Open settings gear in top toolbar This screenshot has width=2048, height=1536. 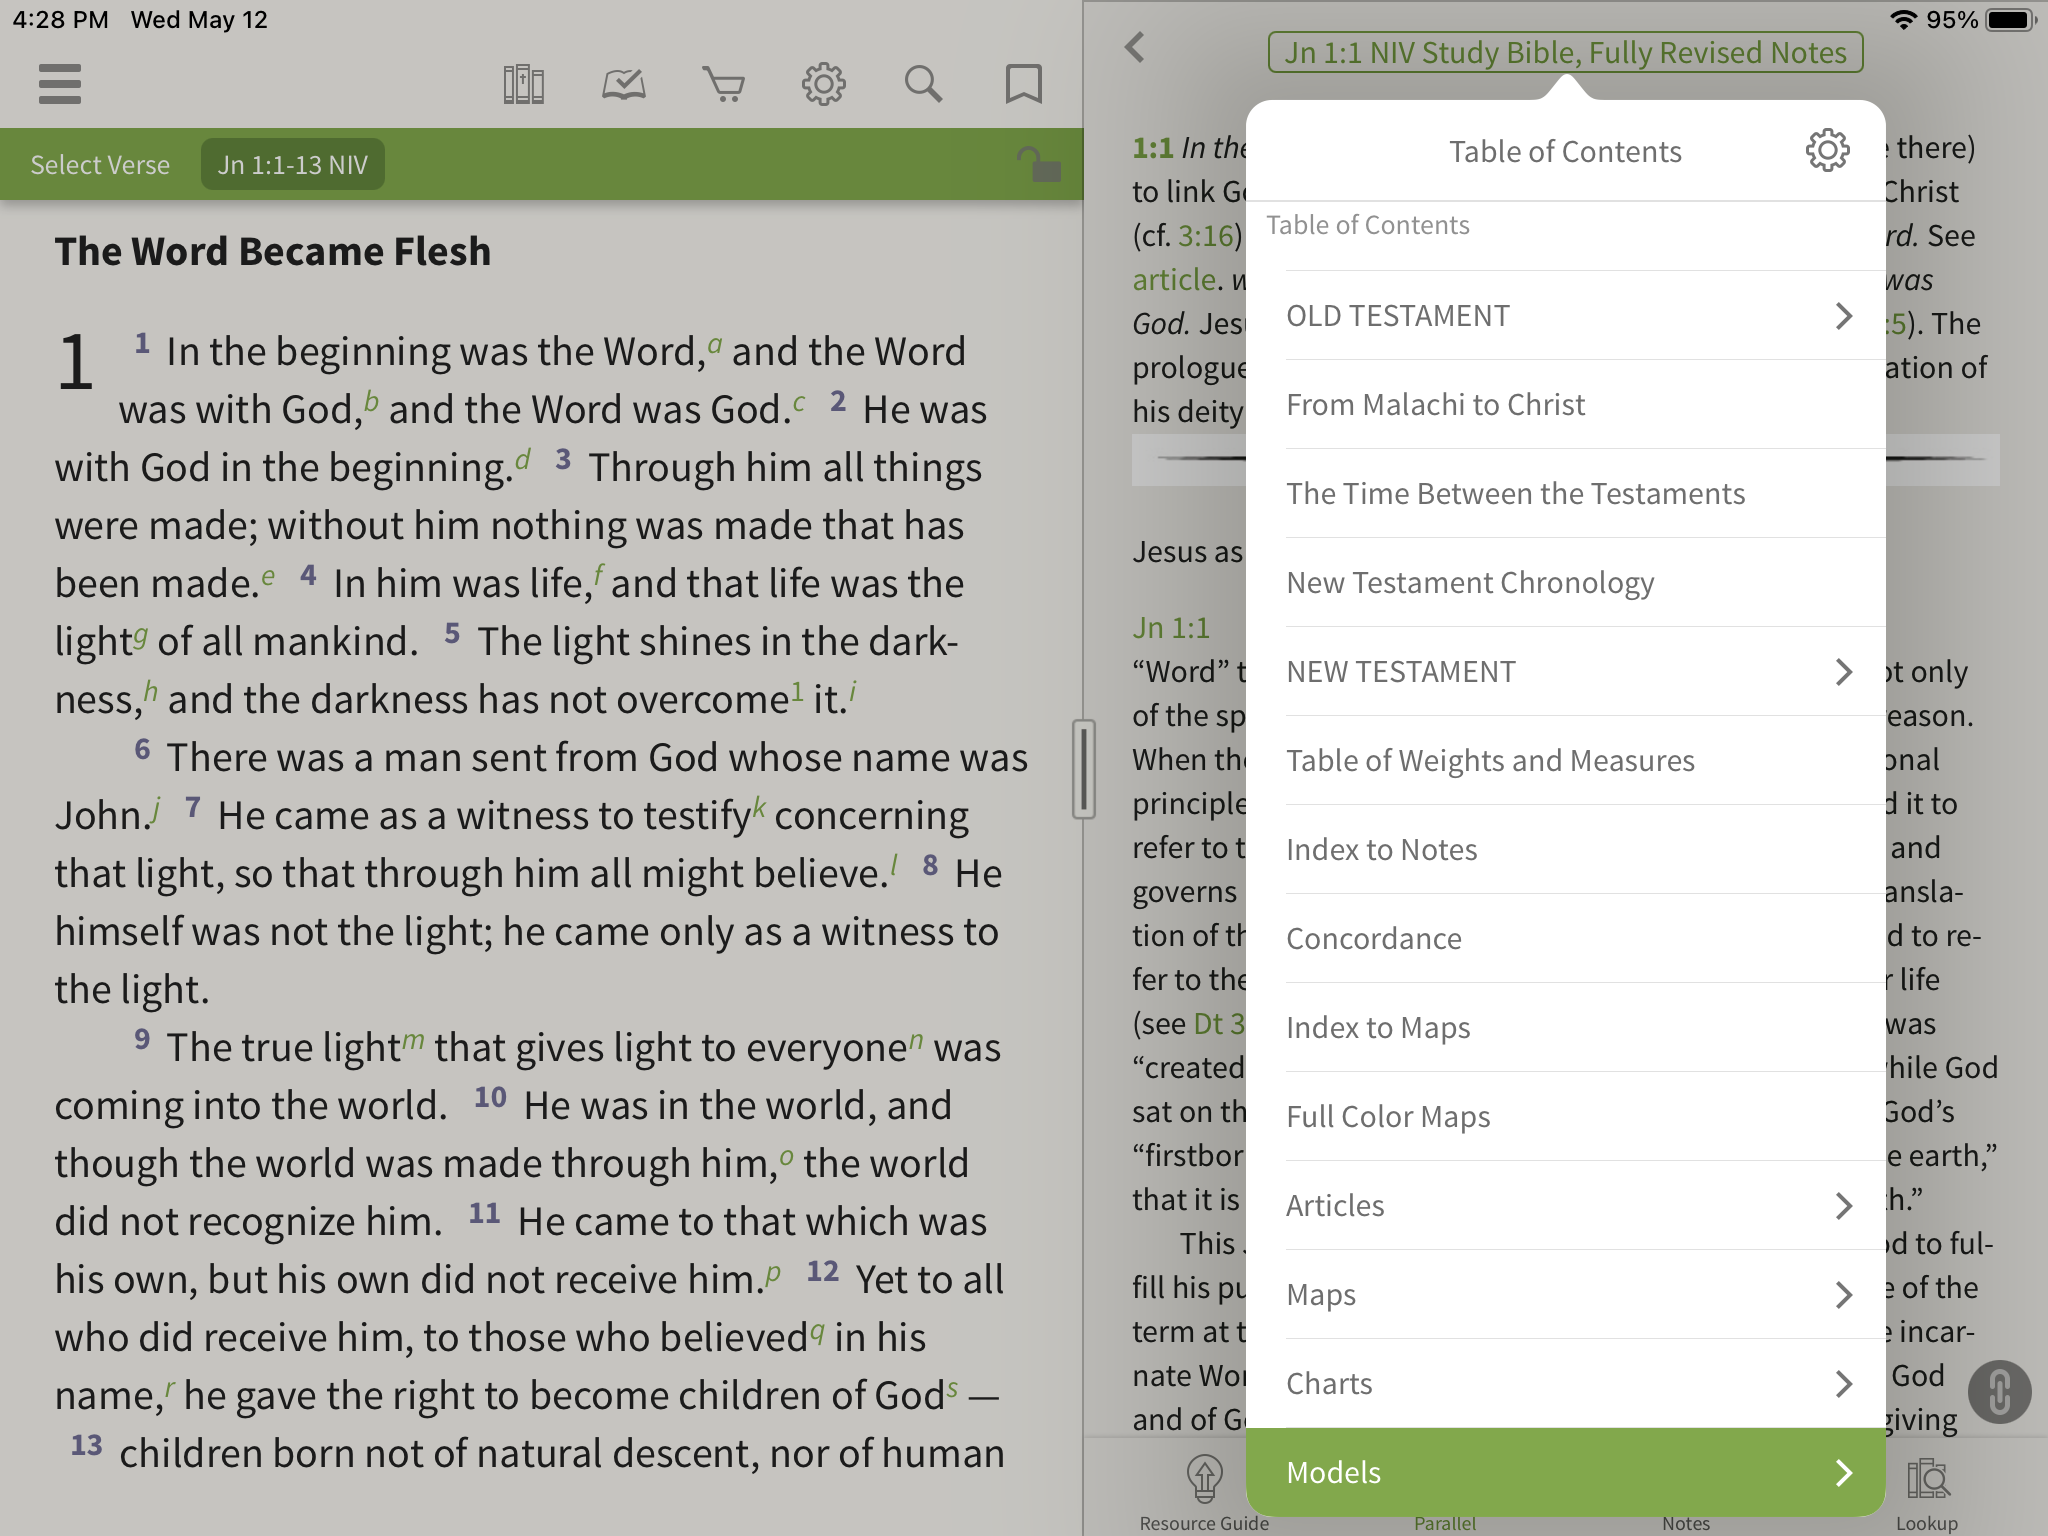coord(823,84)
